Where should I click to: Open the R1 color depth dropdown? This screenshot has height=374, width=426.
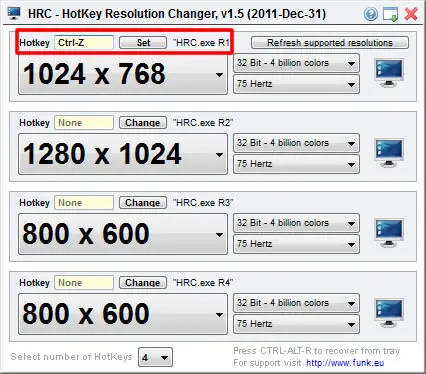296,63
